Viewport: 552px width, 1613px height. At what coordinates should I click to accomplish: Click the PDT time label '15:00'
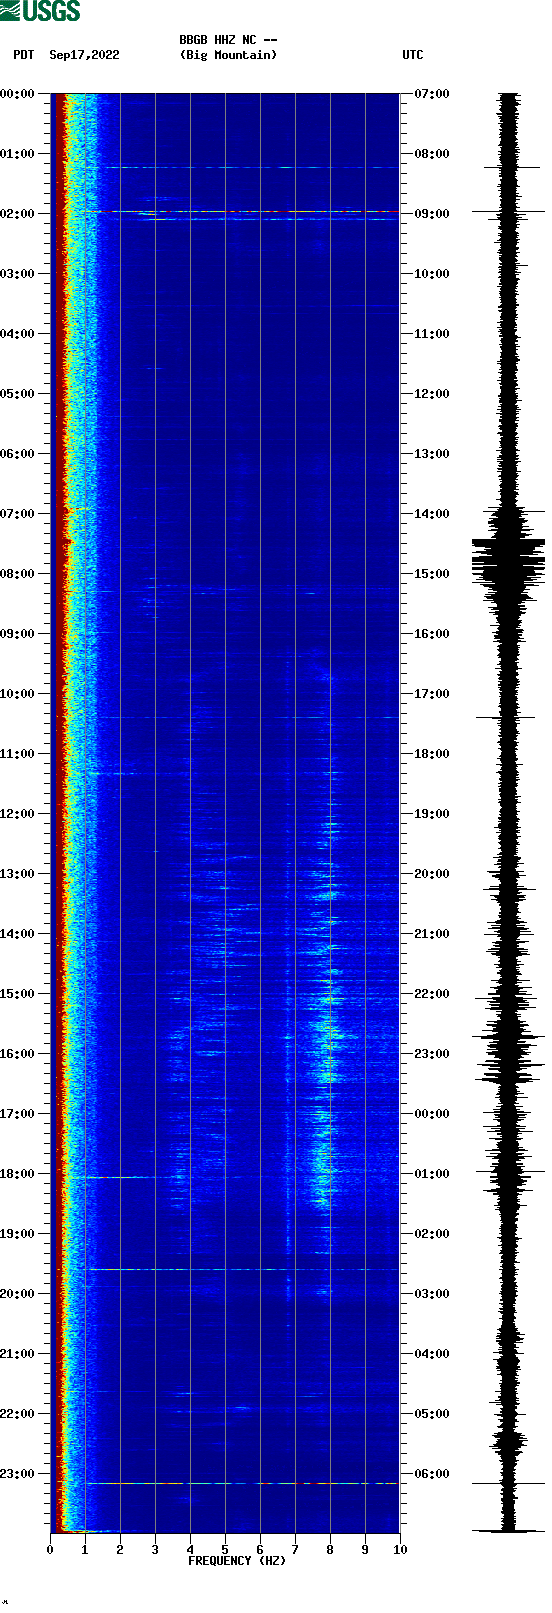pyautogui.click(x=18, y=994)
